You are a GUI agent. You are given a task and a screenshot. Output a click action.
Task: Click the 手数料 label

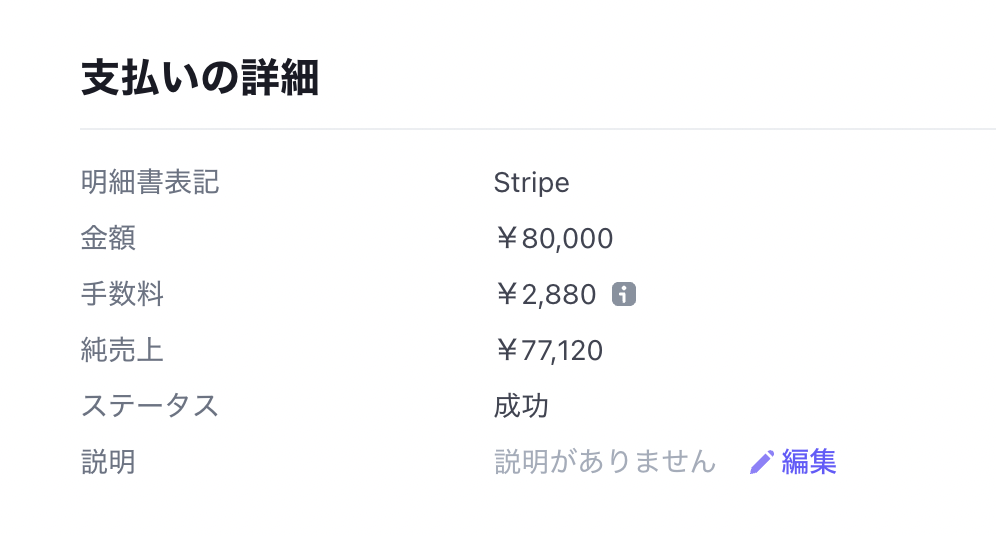coord(122,295)
